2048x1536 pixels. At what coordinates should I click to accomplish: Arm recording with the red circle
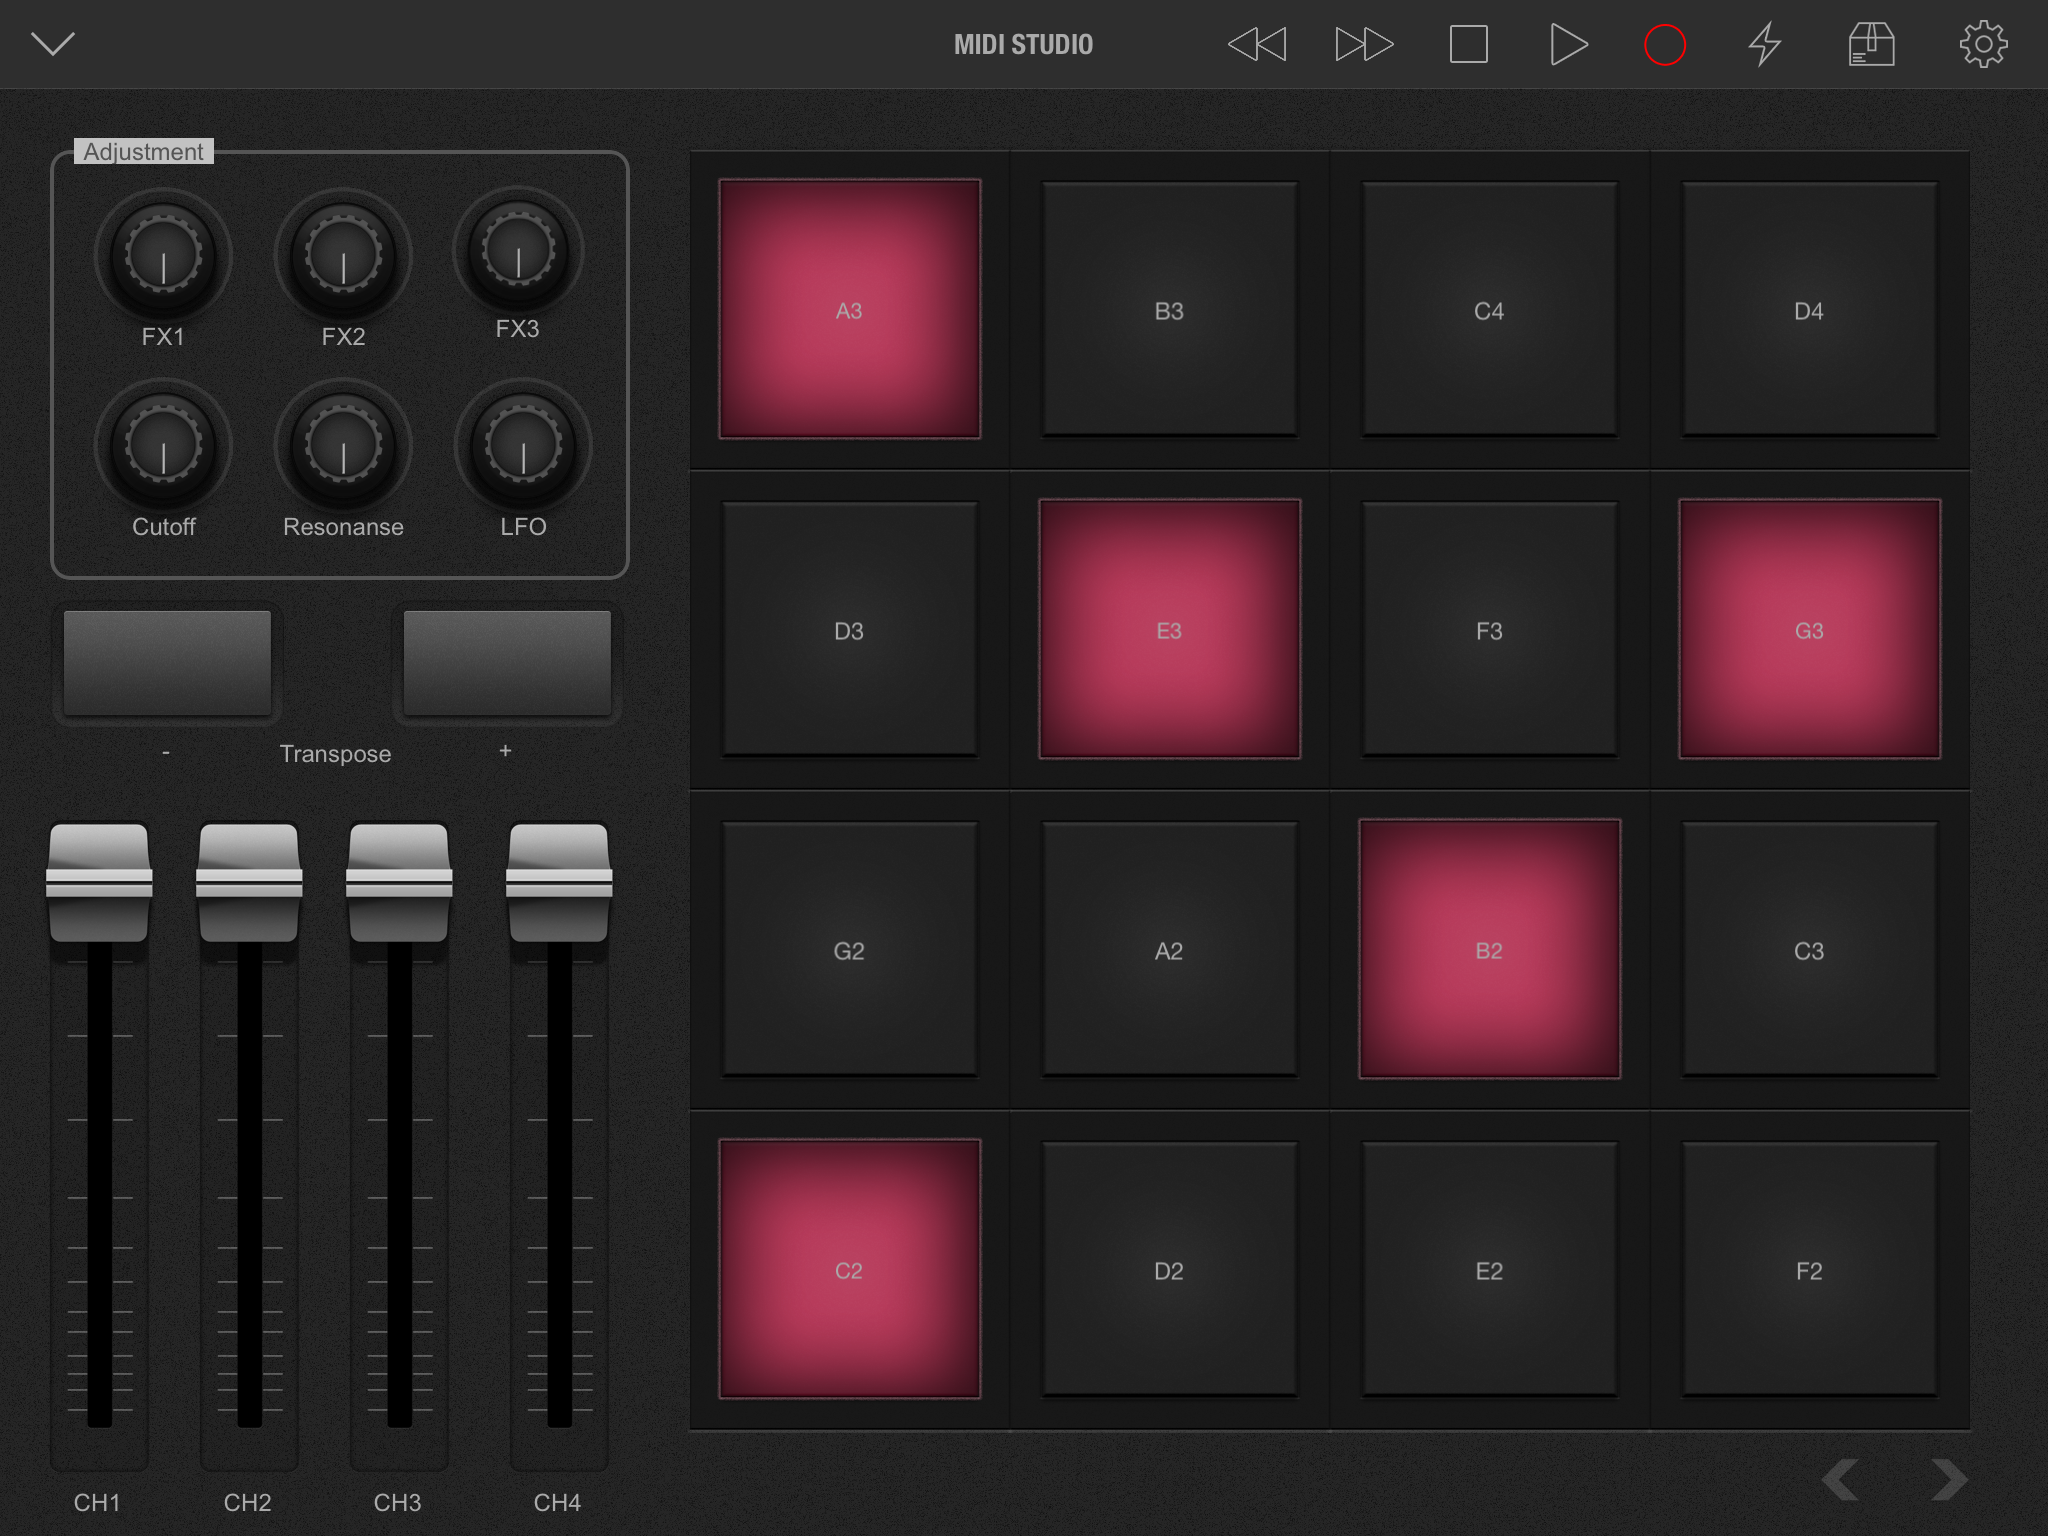pos(1665,45)
